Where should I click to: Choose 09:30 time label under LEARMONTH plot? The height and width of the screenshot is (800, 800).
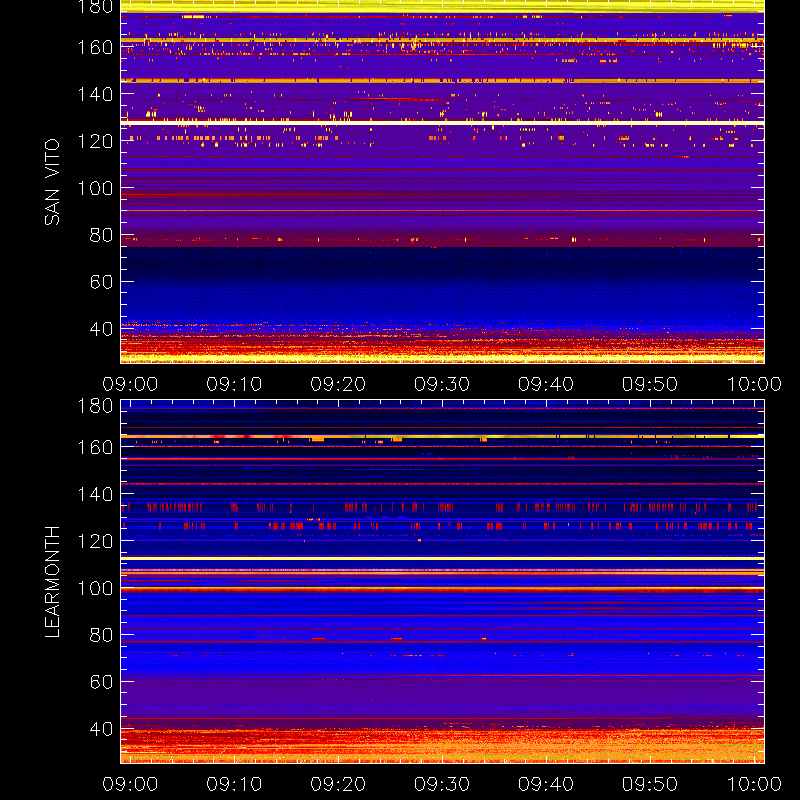442,784
